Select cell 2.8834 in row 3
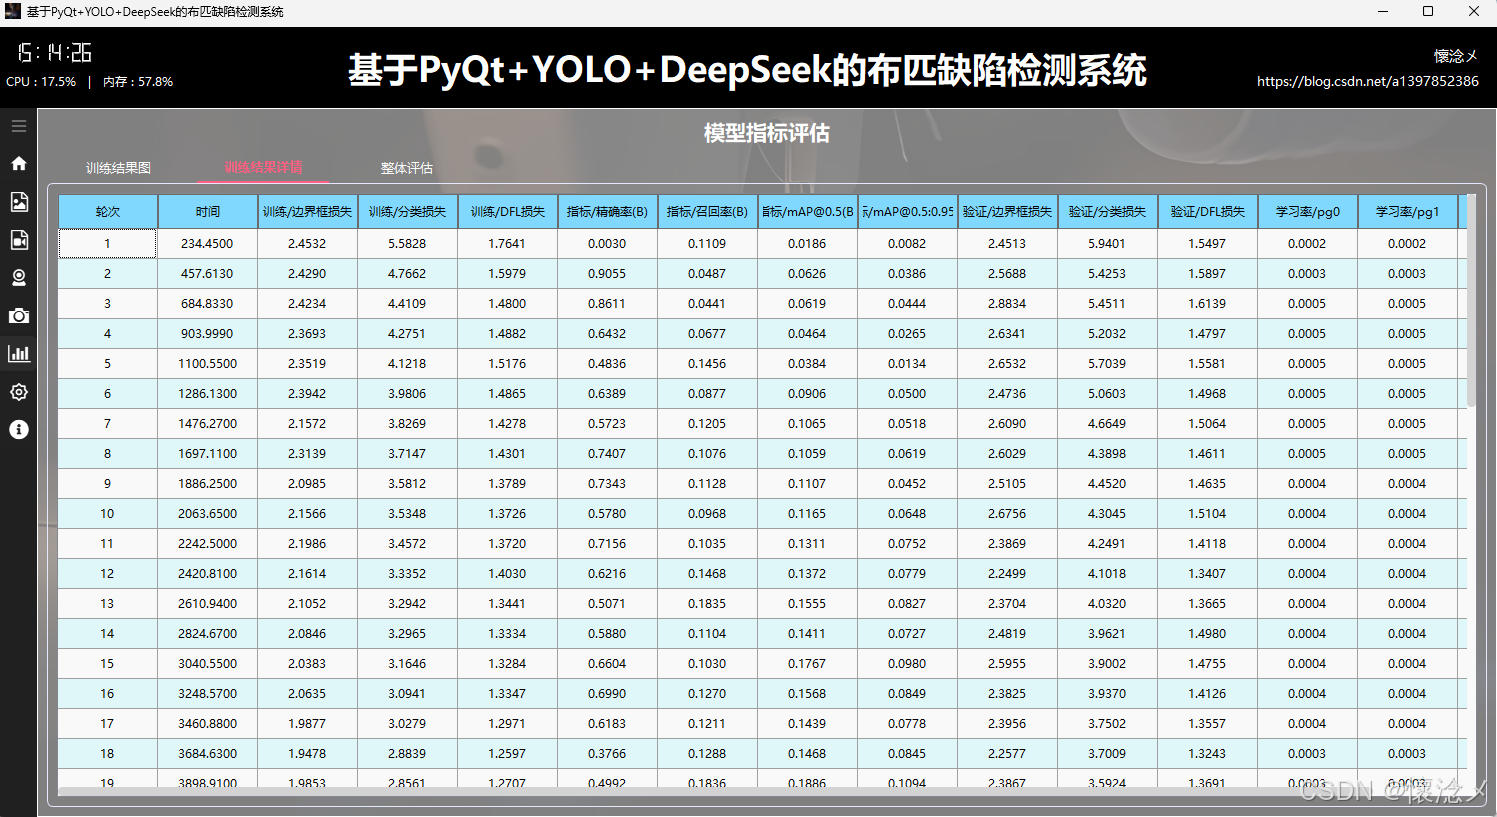The width and height of the screenshot is (1497, 817). tap(1008, 303)
